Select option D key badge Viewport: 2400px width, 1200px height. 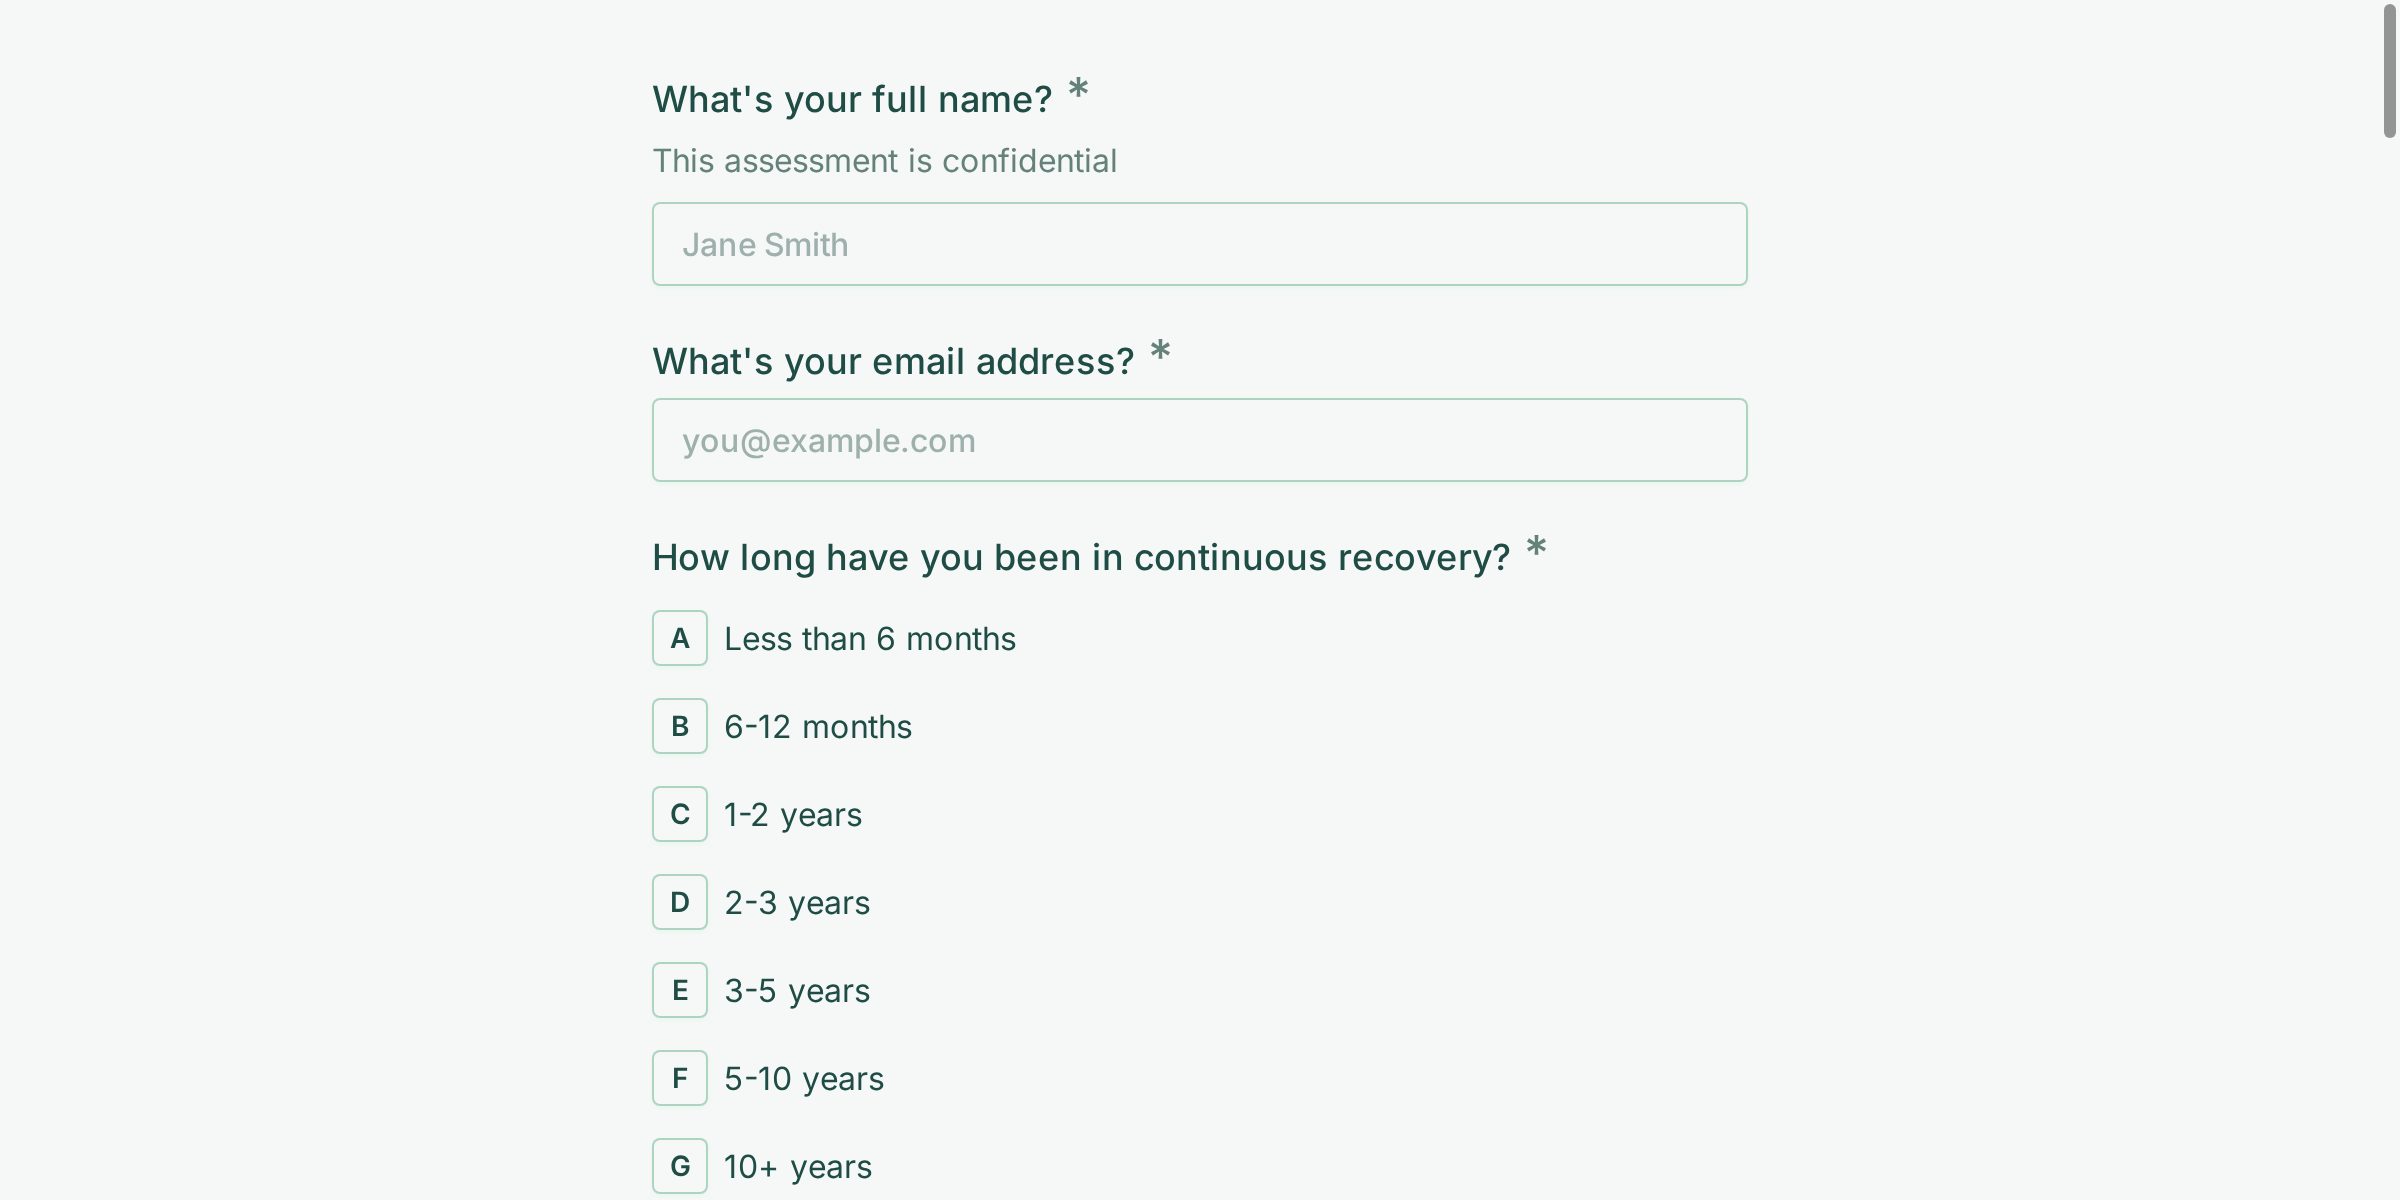pos(680,902)
